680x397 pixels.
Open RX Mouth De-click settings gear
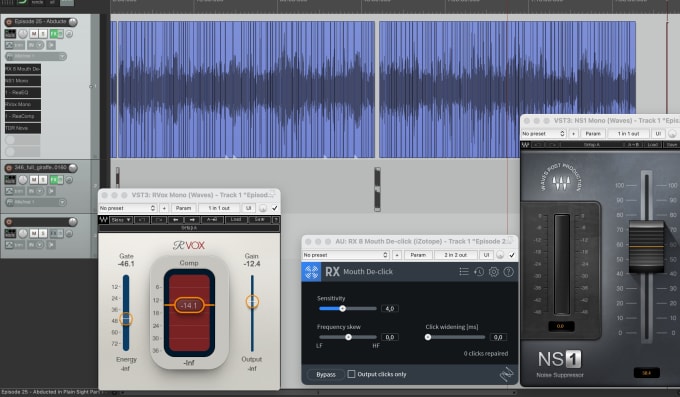pos(494,272)
